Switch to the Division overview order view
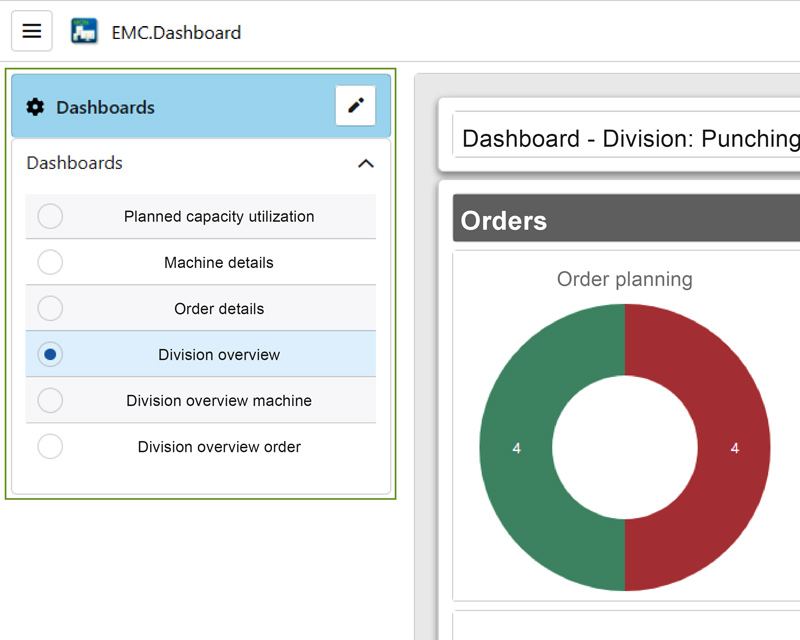 219,447
